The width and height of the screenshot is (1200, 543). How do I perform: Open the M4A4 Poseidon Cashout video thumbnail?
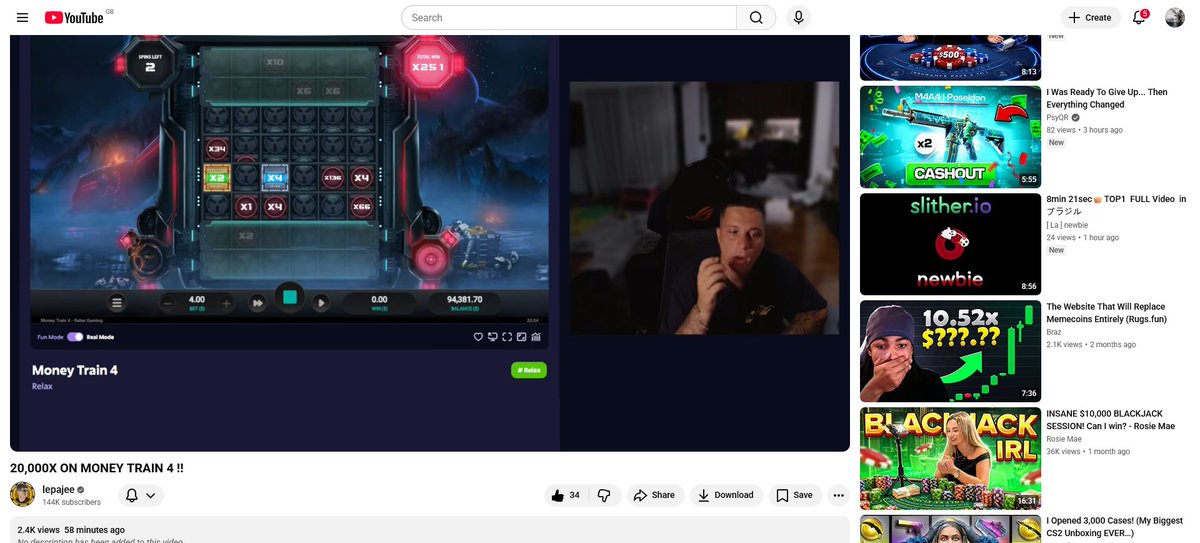pyautogui.click(x=950, y=137)
